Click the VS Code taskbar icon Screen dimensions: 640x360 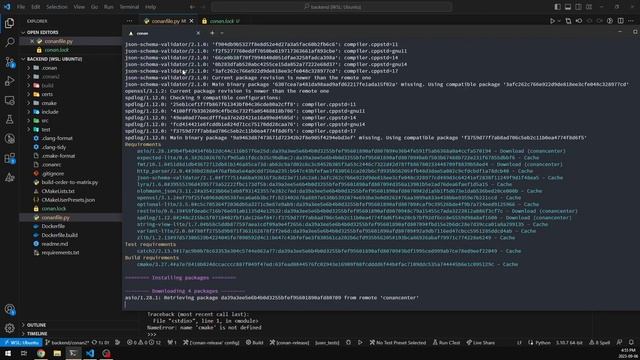click(90, 353)
